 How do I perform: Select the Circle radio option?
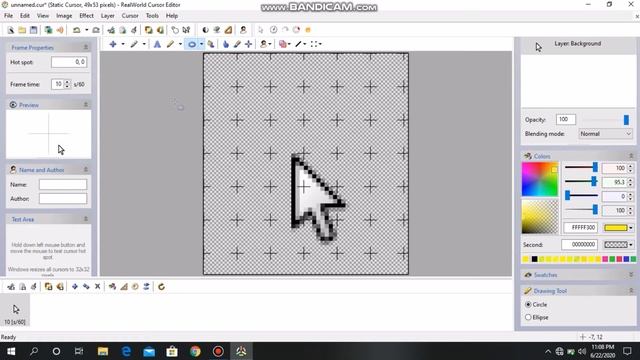(528, 304)
